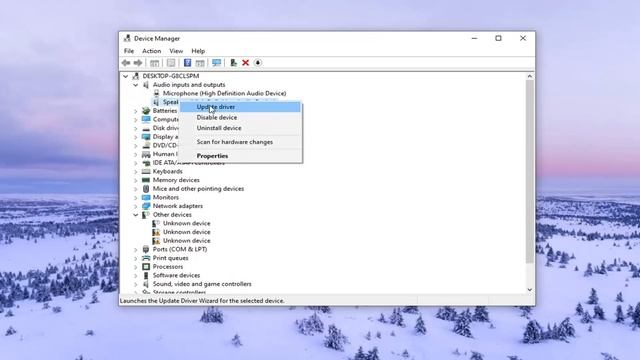Click the red X Uninstall device icon

click(x=245, y=63)
